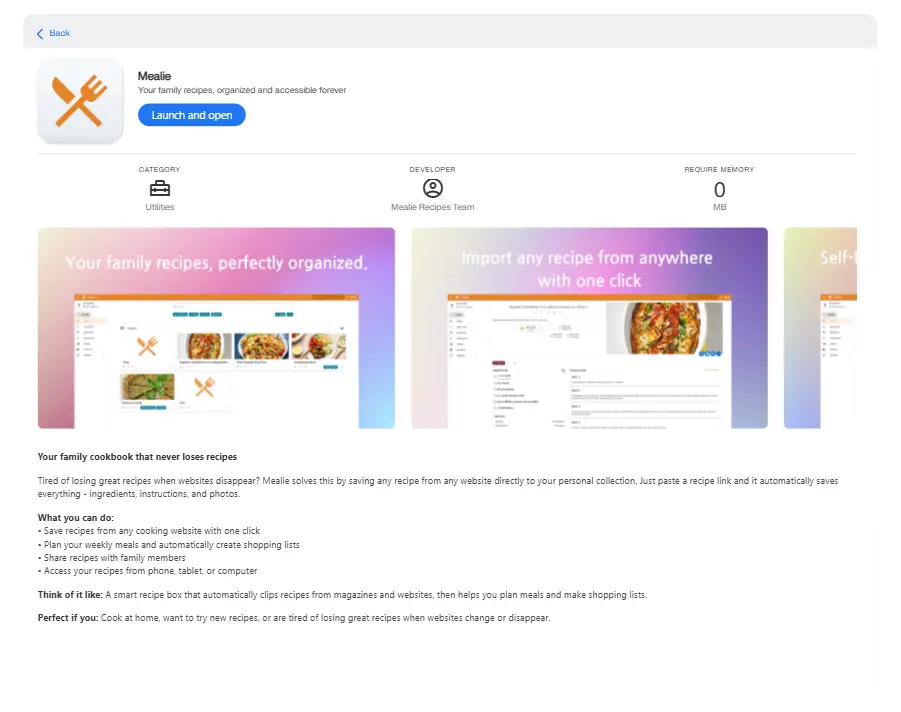Viewport: 901px width, 712px height.
Task: Open the 'Import any recipe' screenshot thumbnail
Action: [590, 328]
